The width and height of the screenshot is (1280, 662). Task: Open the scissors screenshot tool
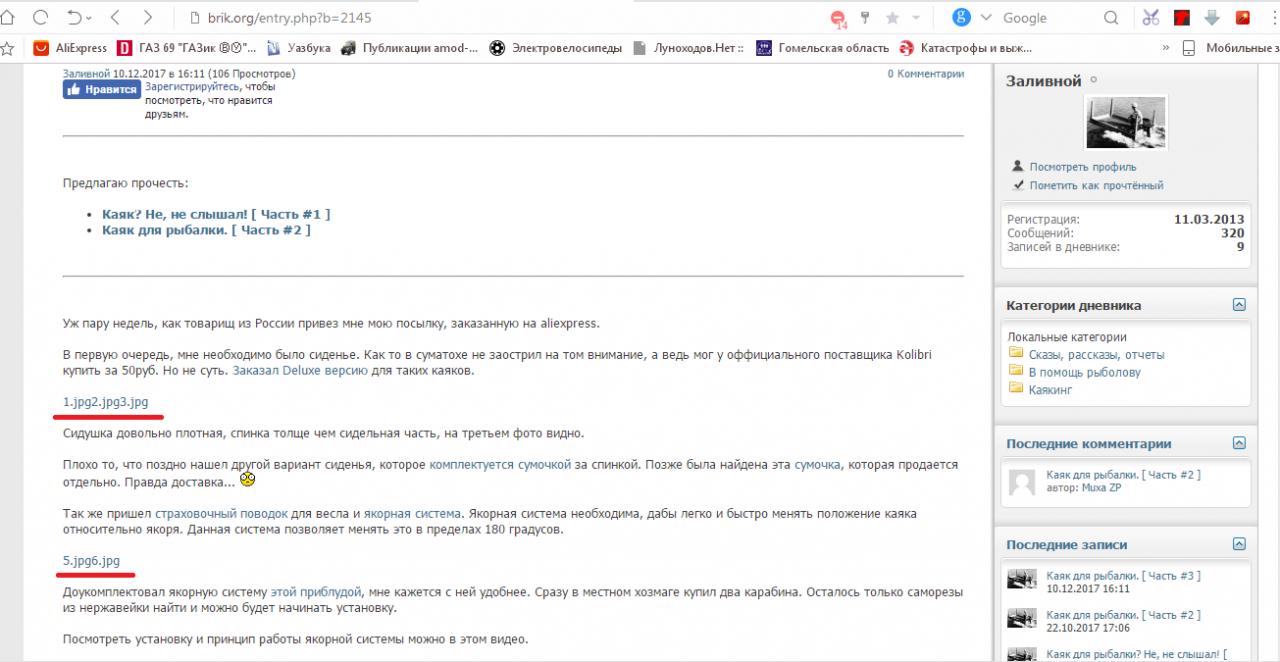point(1151,18)
